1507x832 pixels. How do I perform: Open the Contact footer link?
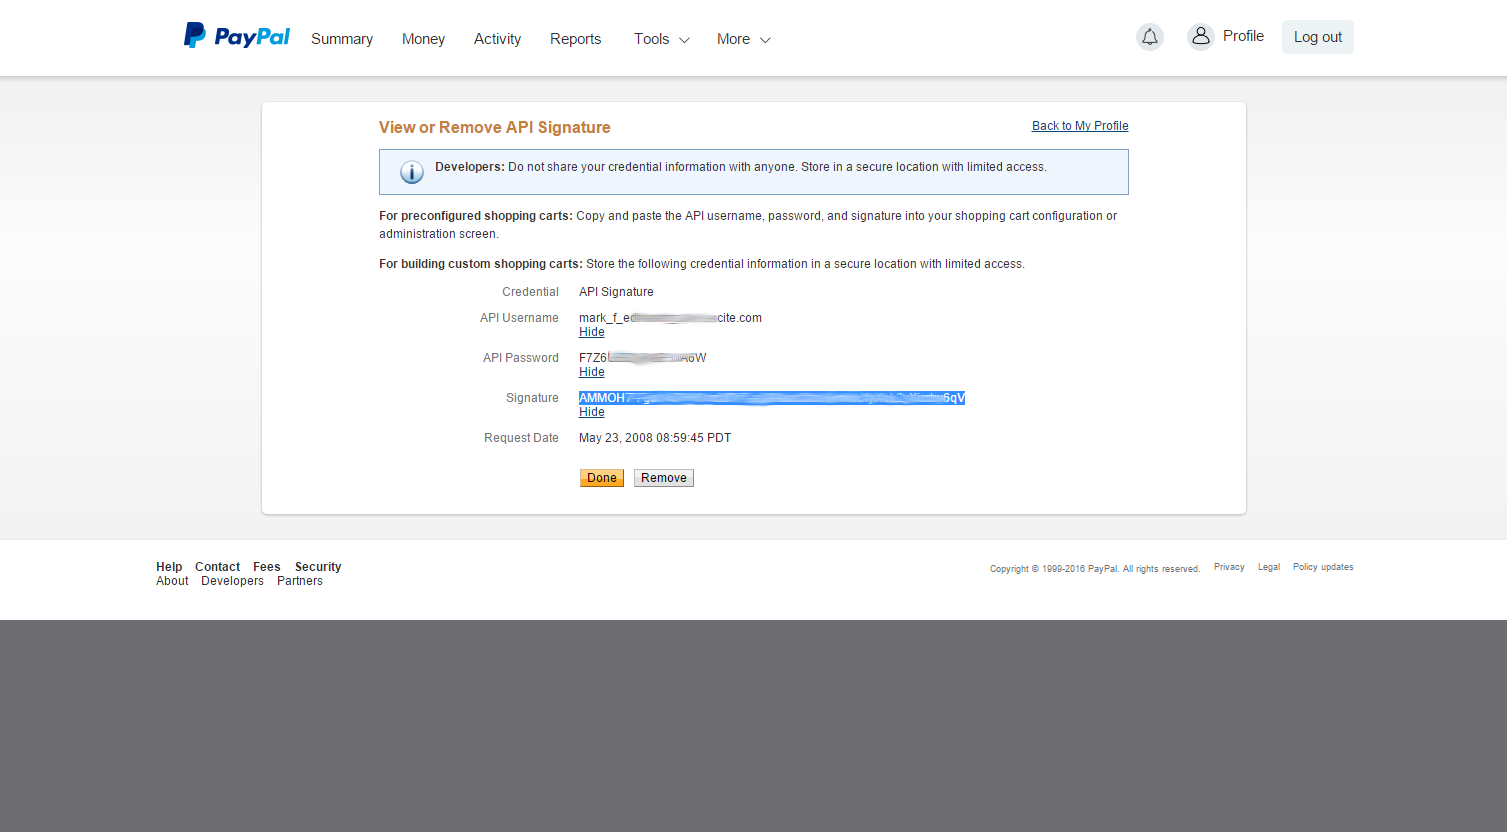click(217, 567)
